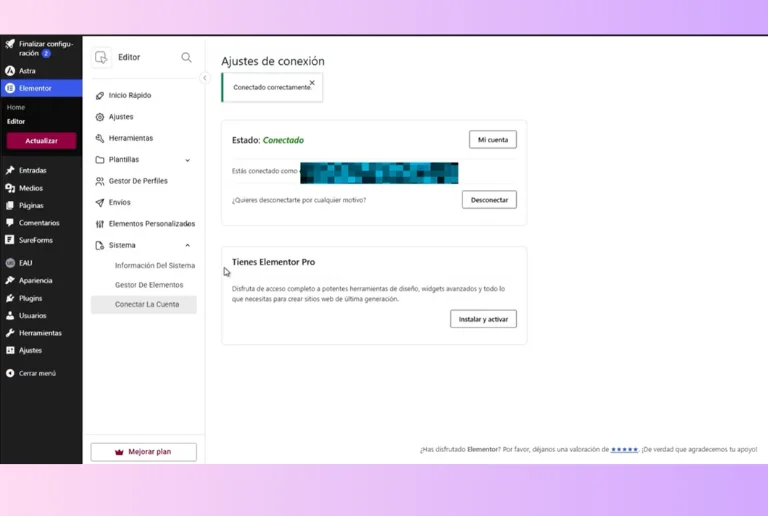Click the Desconectar button

[489, 200]
